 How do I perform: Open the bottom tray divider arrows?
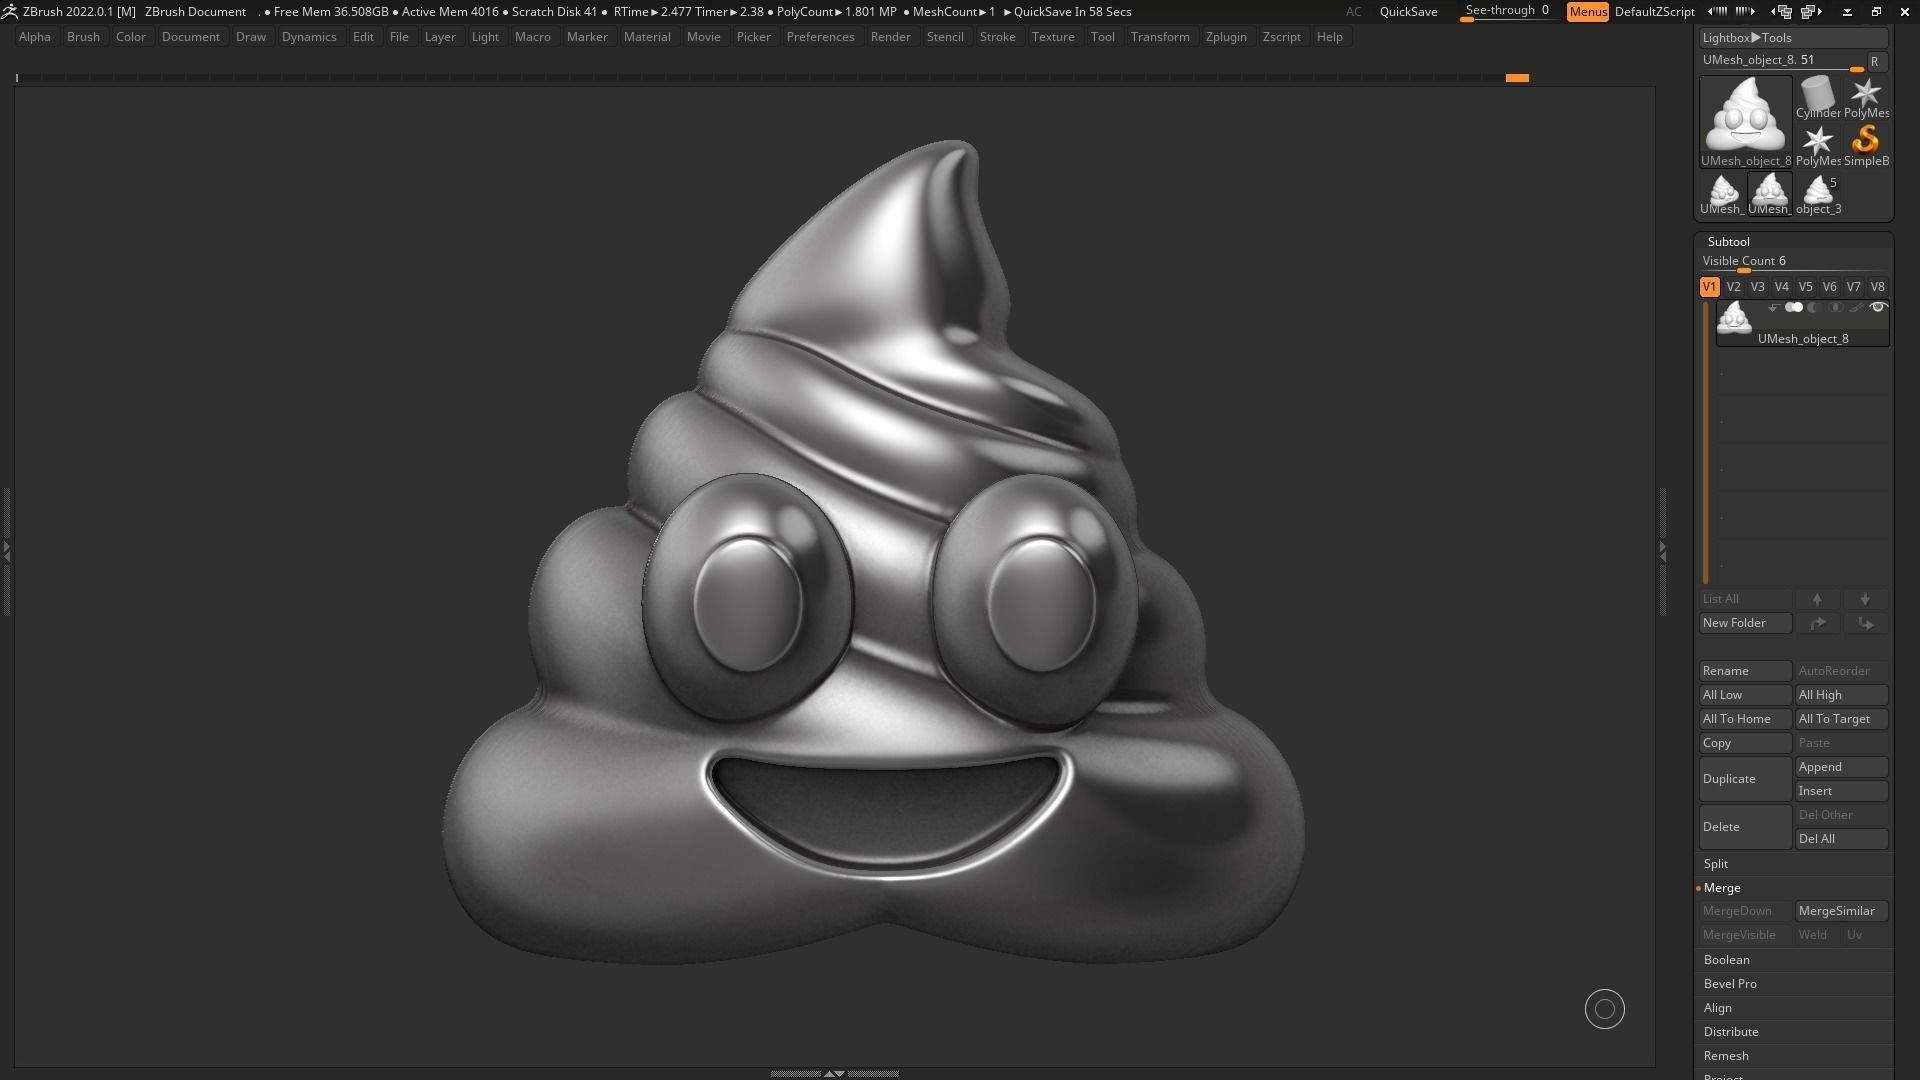coord(833,1074)
